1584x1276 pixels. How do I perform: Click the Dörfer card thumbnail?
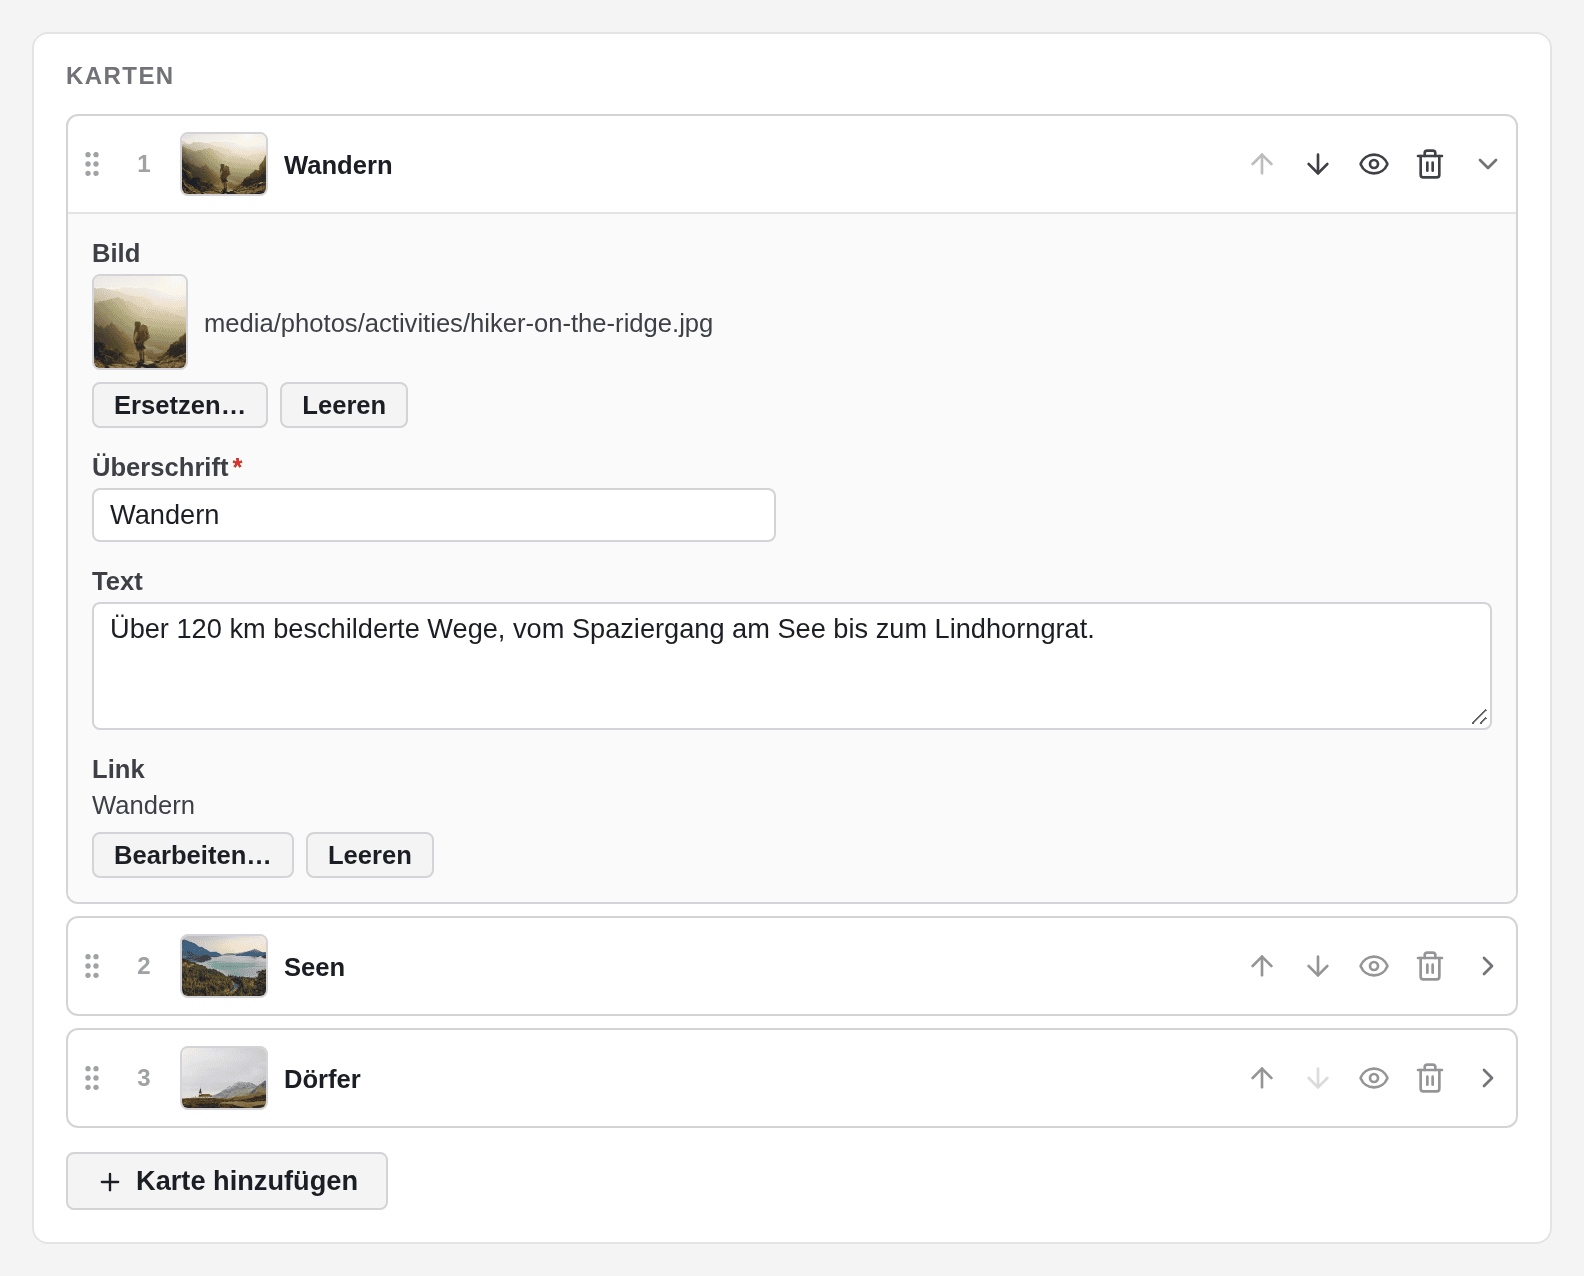pos(224,1078)
